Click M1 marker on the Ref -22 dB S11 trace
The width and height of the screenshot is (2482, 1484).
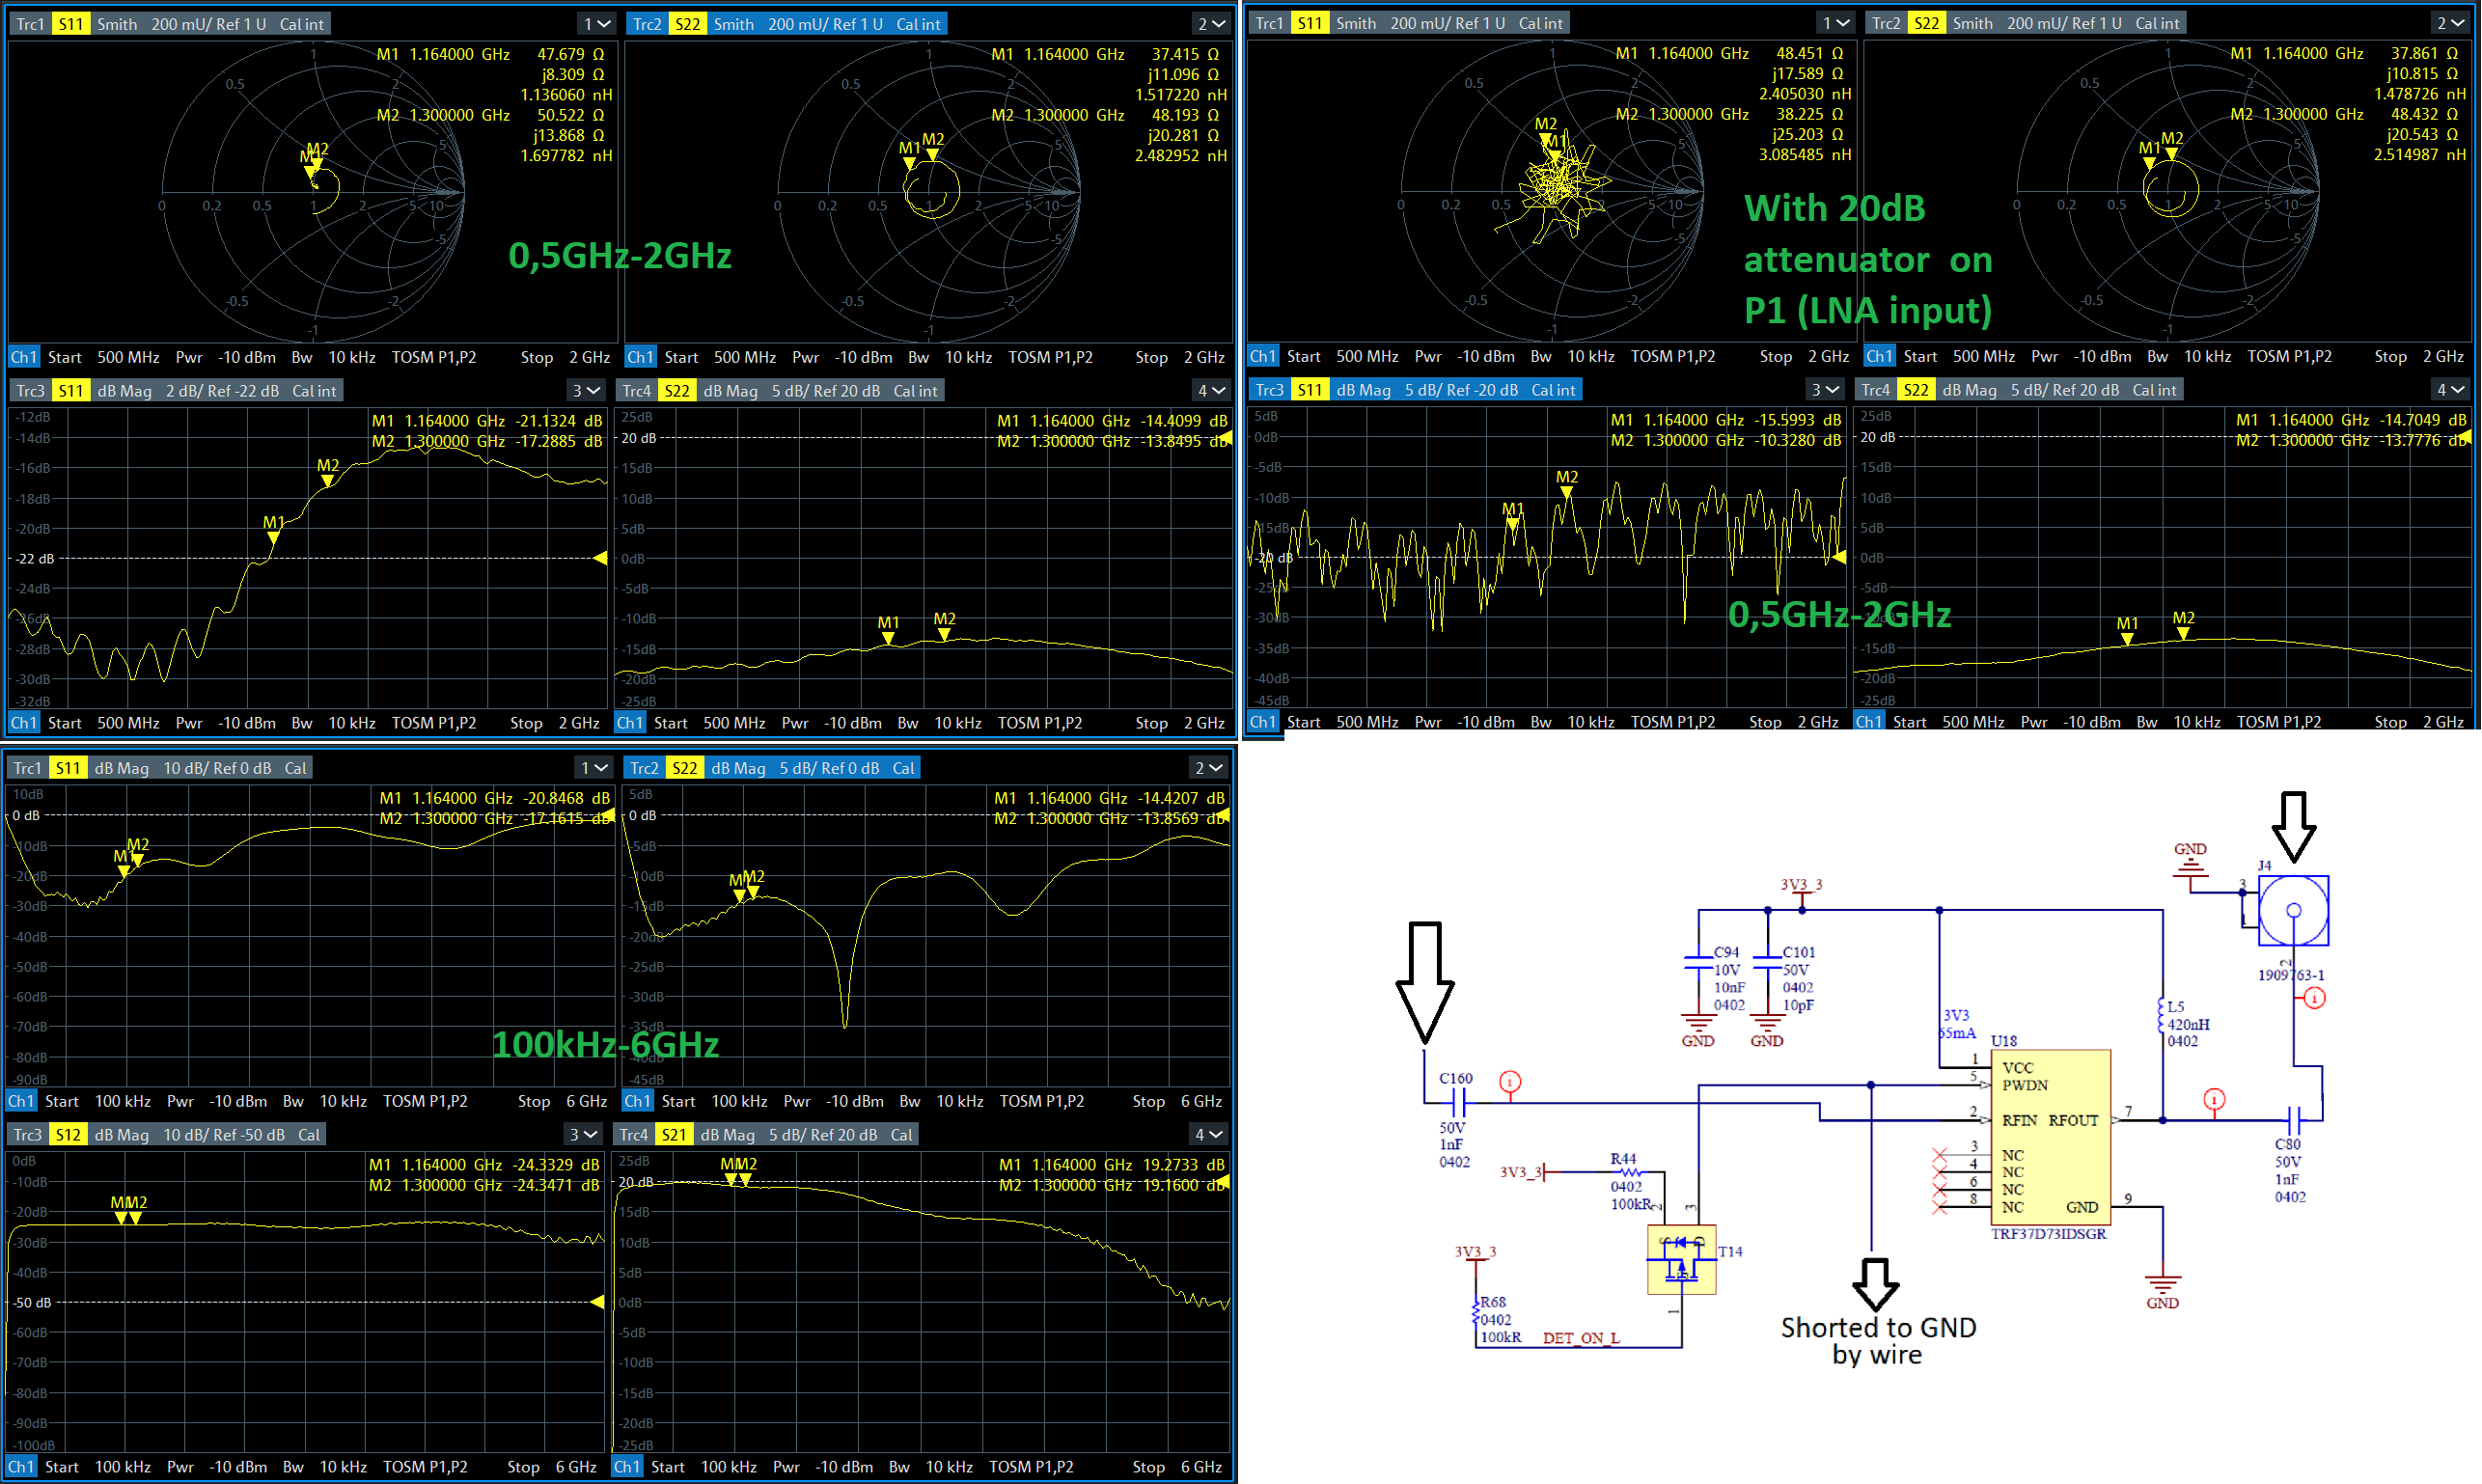pos(273,537)
